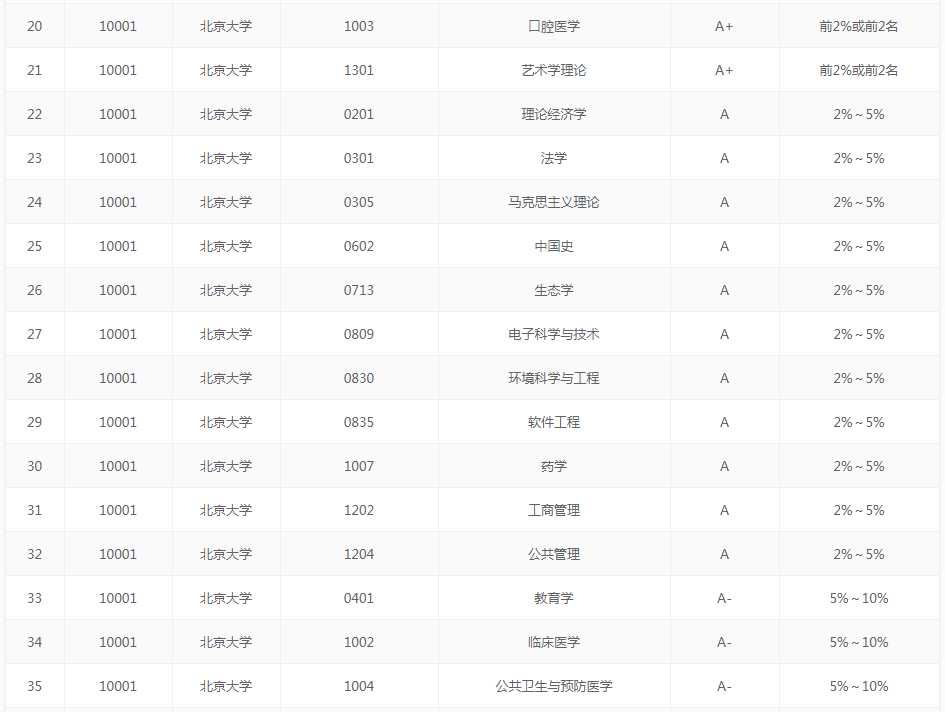This screenshot has height=712, width=945.
Task: Select subject code 1003
Action: point(359,26)
